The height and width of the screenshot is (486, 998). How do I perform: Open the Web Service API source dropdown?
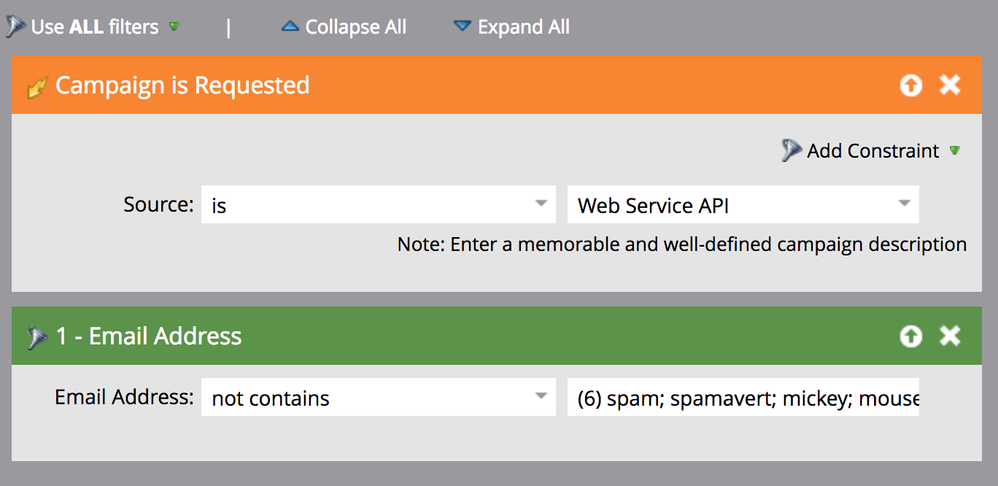pos(743,204)
